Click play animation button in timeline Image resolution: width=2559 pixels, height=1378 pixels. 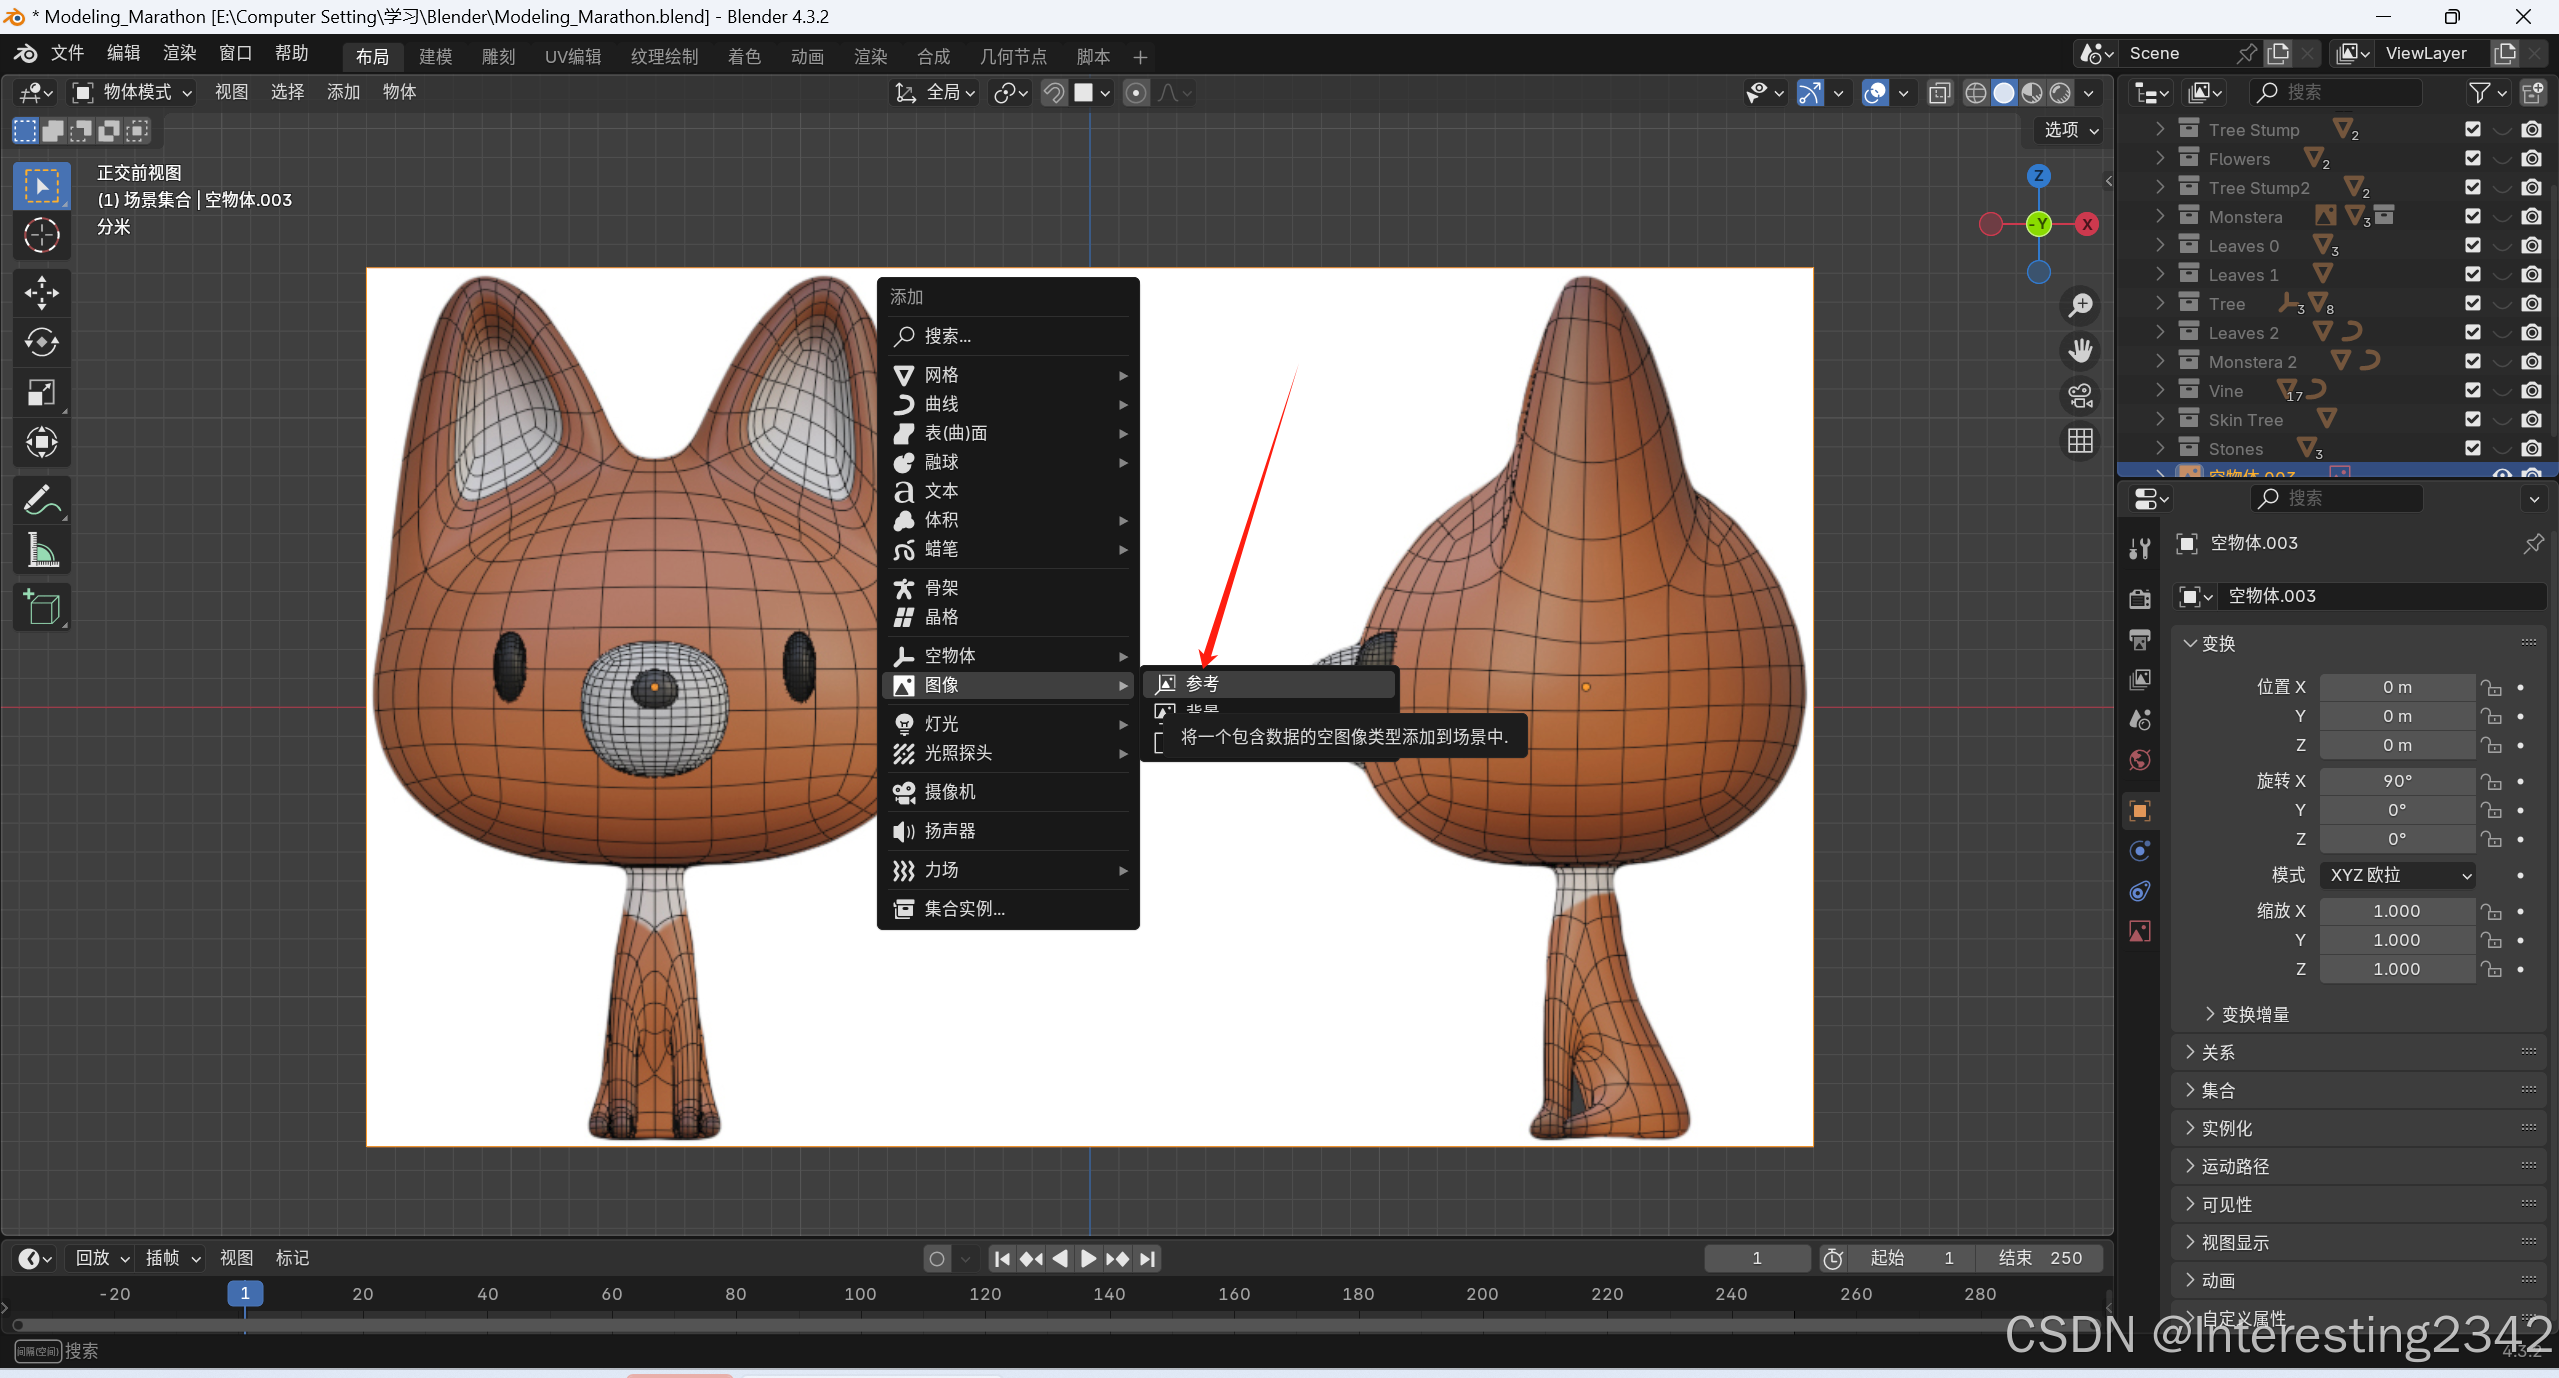click(x=1089, y=1258)
